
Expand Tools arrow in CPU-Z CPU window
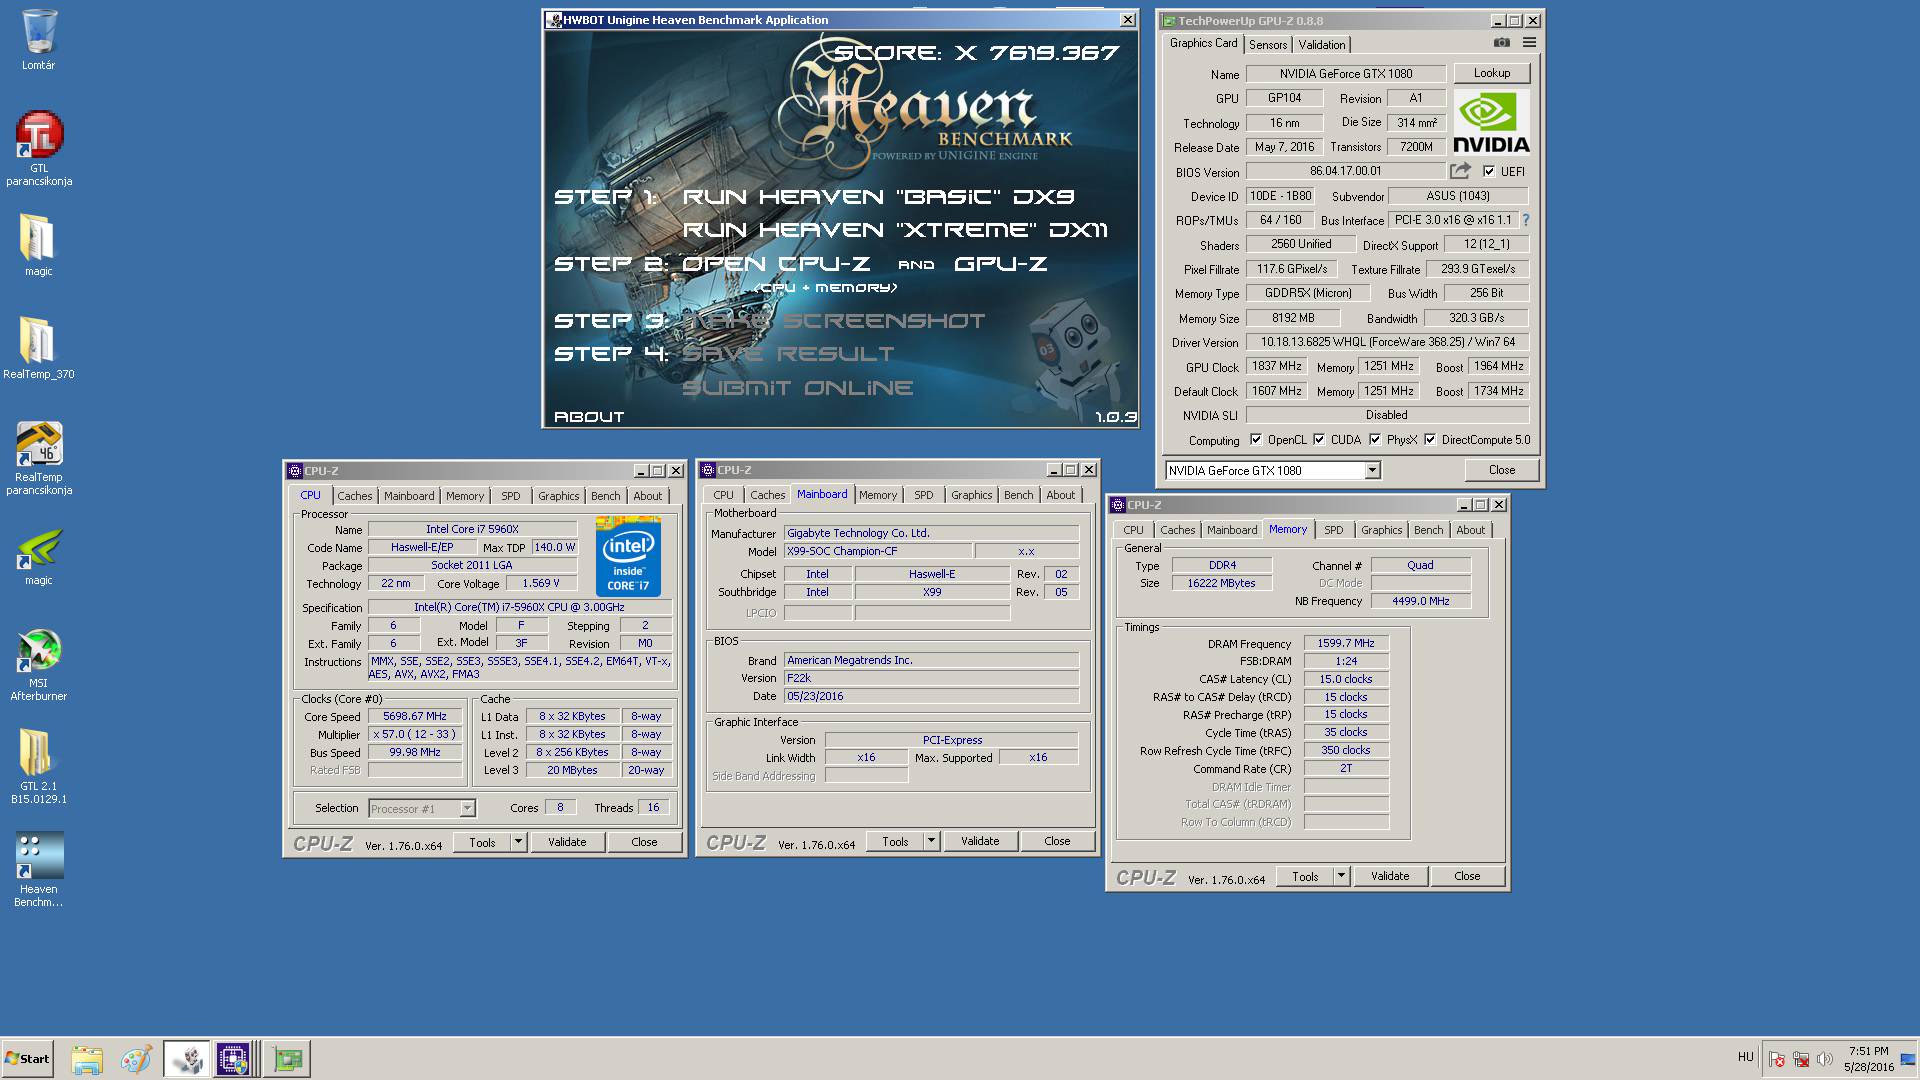pos(518,842)
